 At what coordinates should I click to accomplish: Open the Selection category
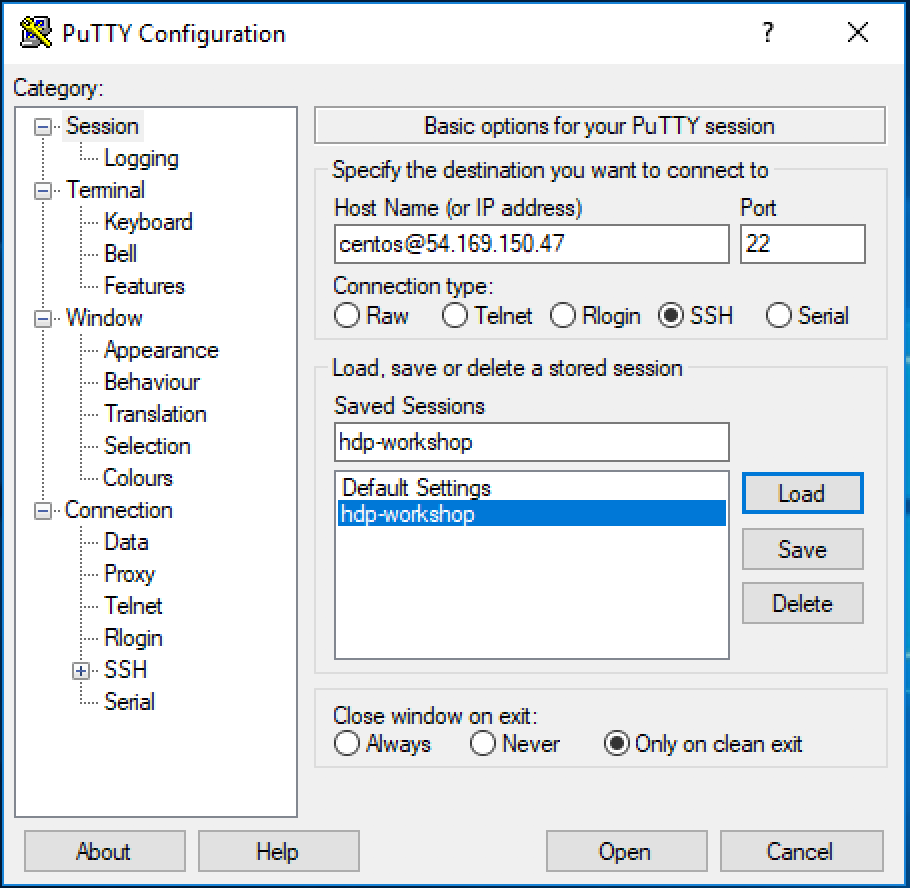(x=147, y=446)
